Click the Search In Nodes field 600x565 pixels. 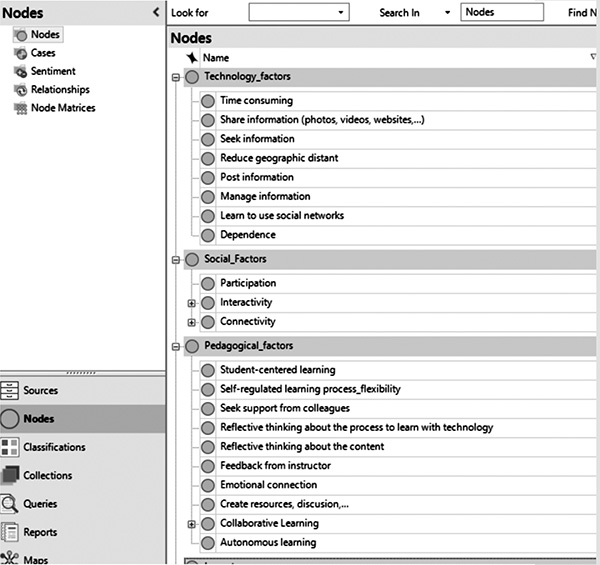coord(501,13)
